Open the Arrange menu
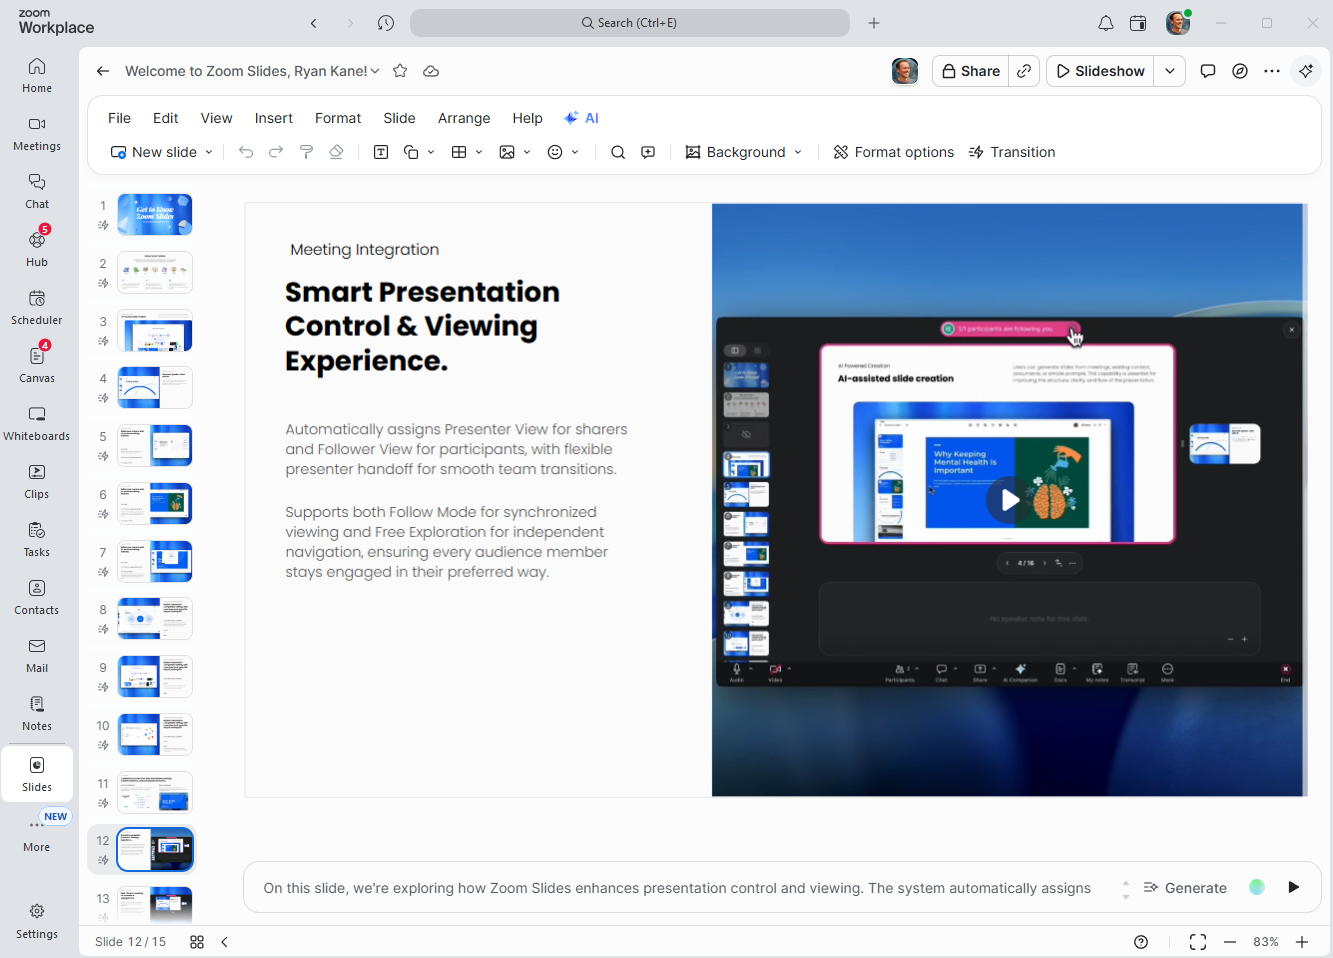The width and height of the screenshot is (1333, 958). coord(464,118)
